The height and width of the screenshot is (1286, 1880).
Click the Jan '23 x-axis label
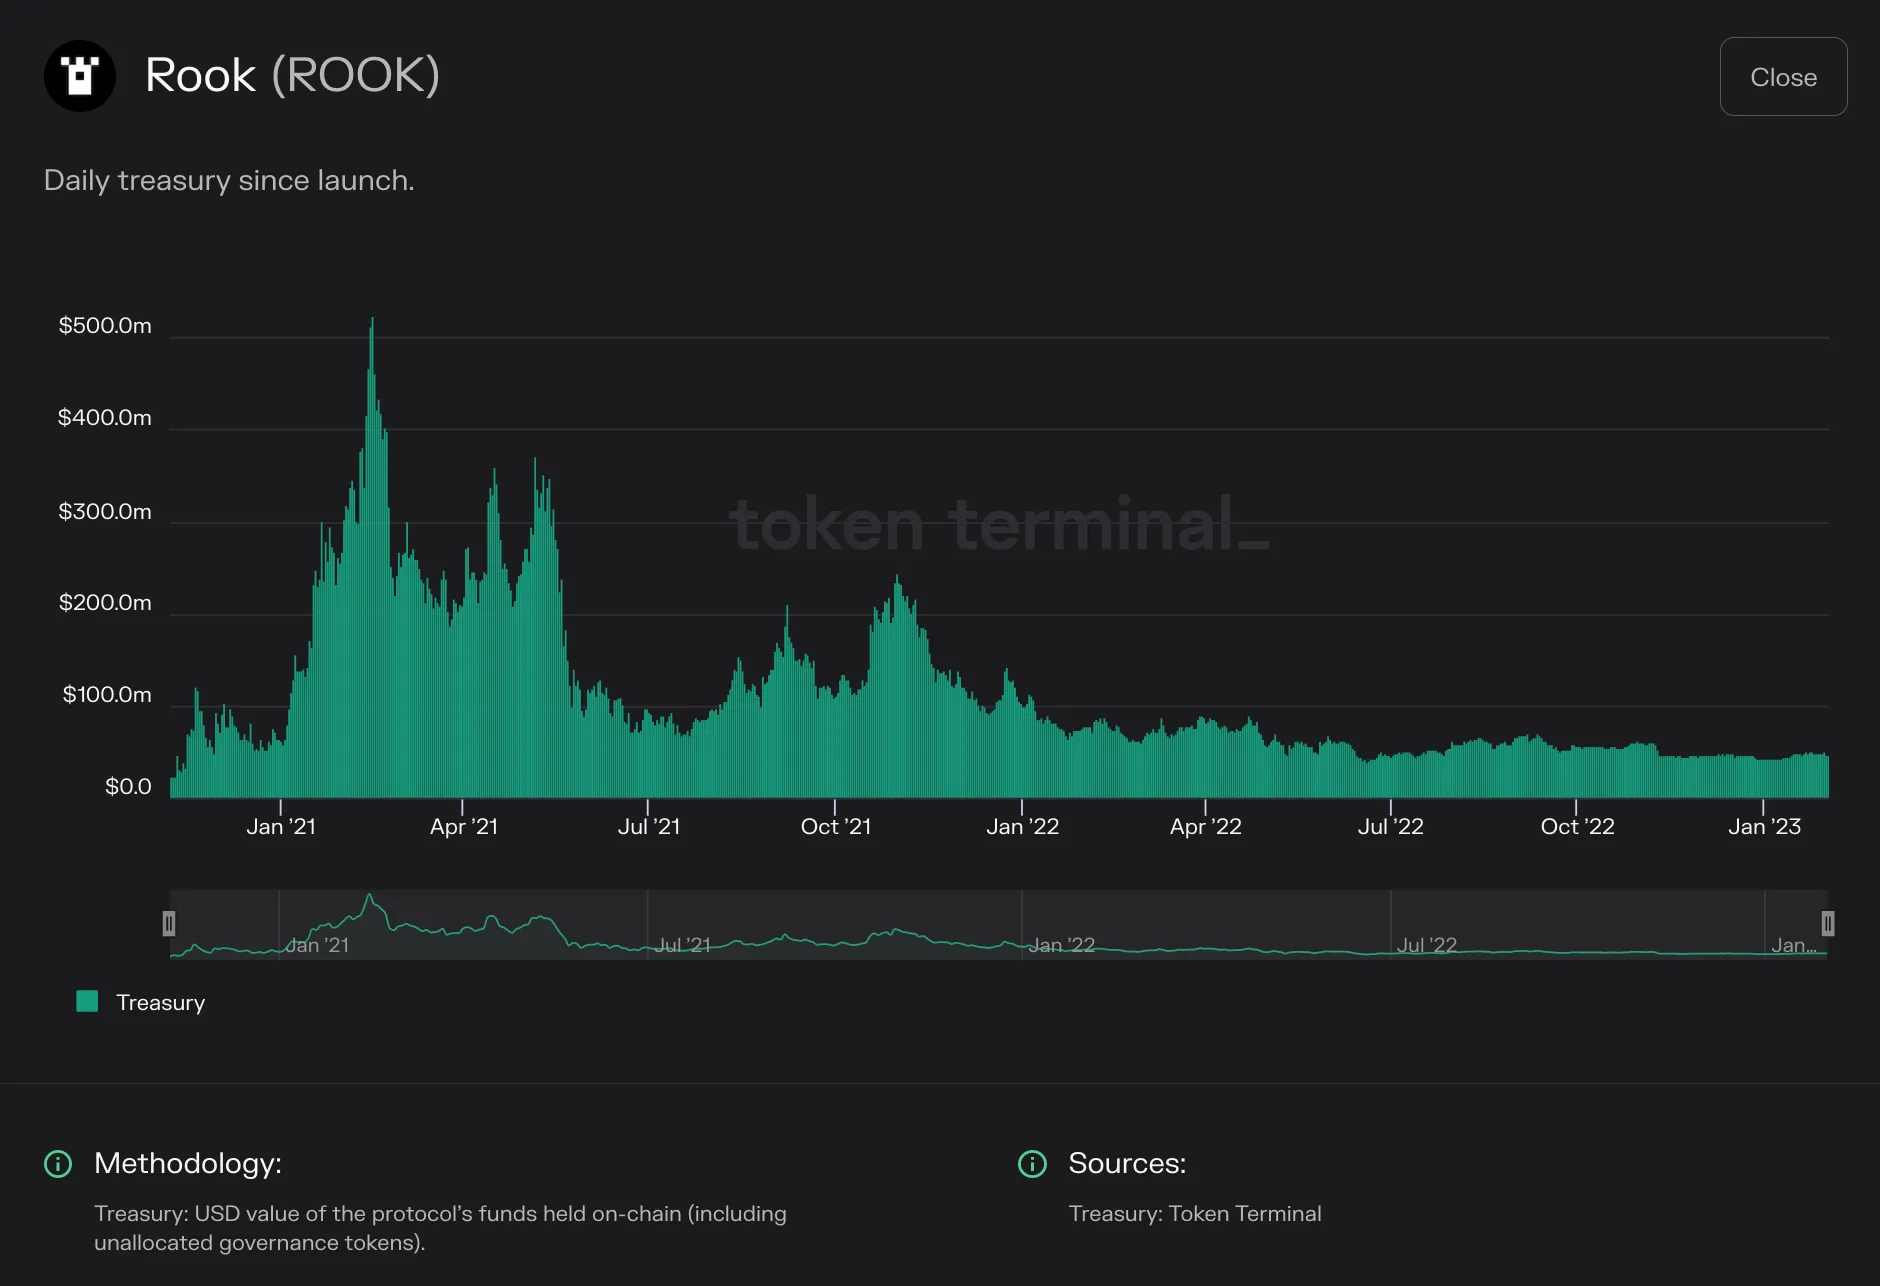click(1764, 827)
